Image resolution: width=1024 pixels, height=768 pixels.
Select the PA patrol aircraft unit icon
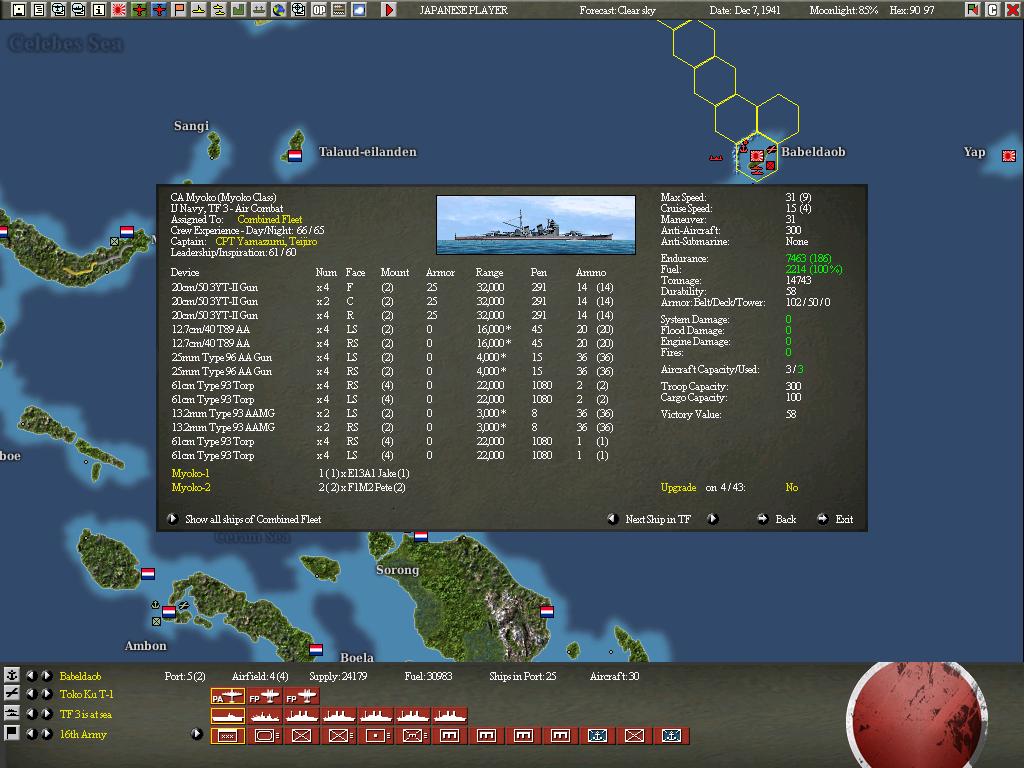[227, 697]
